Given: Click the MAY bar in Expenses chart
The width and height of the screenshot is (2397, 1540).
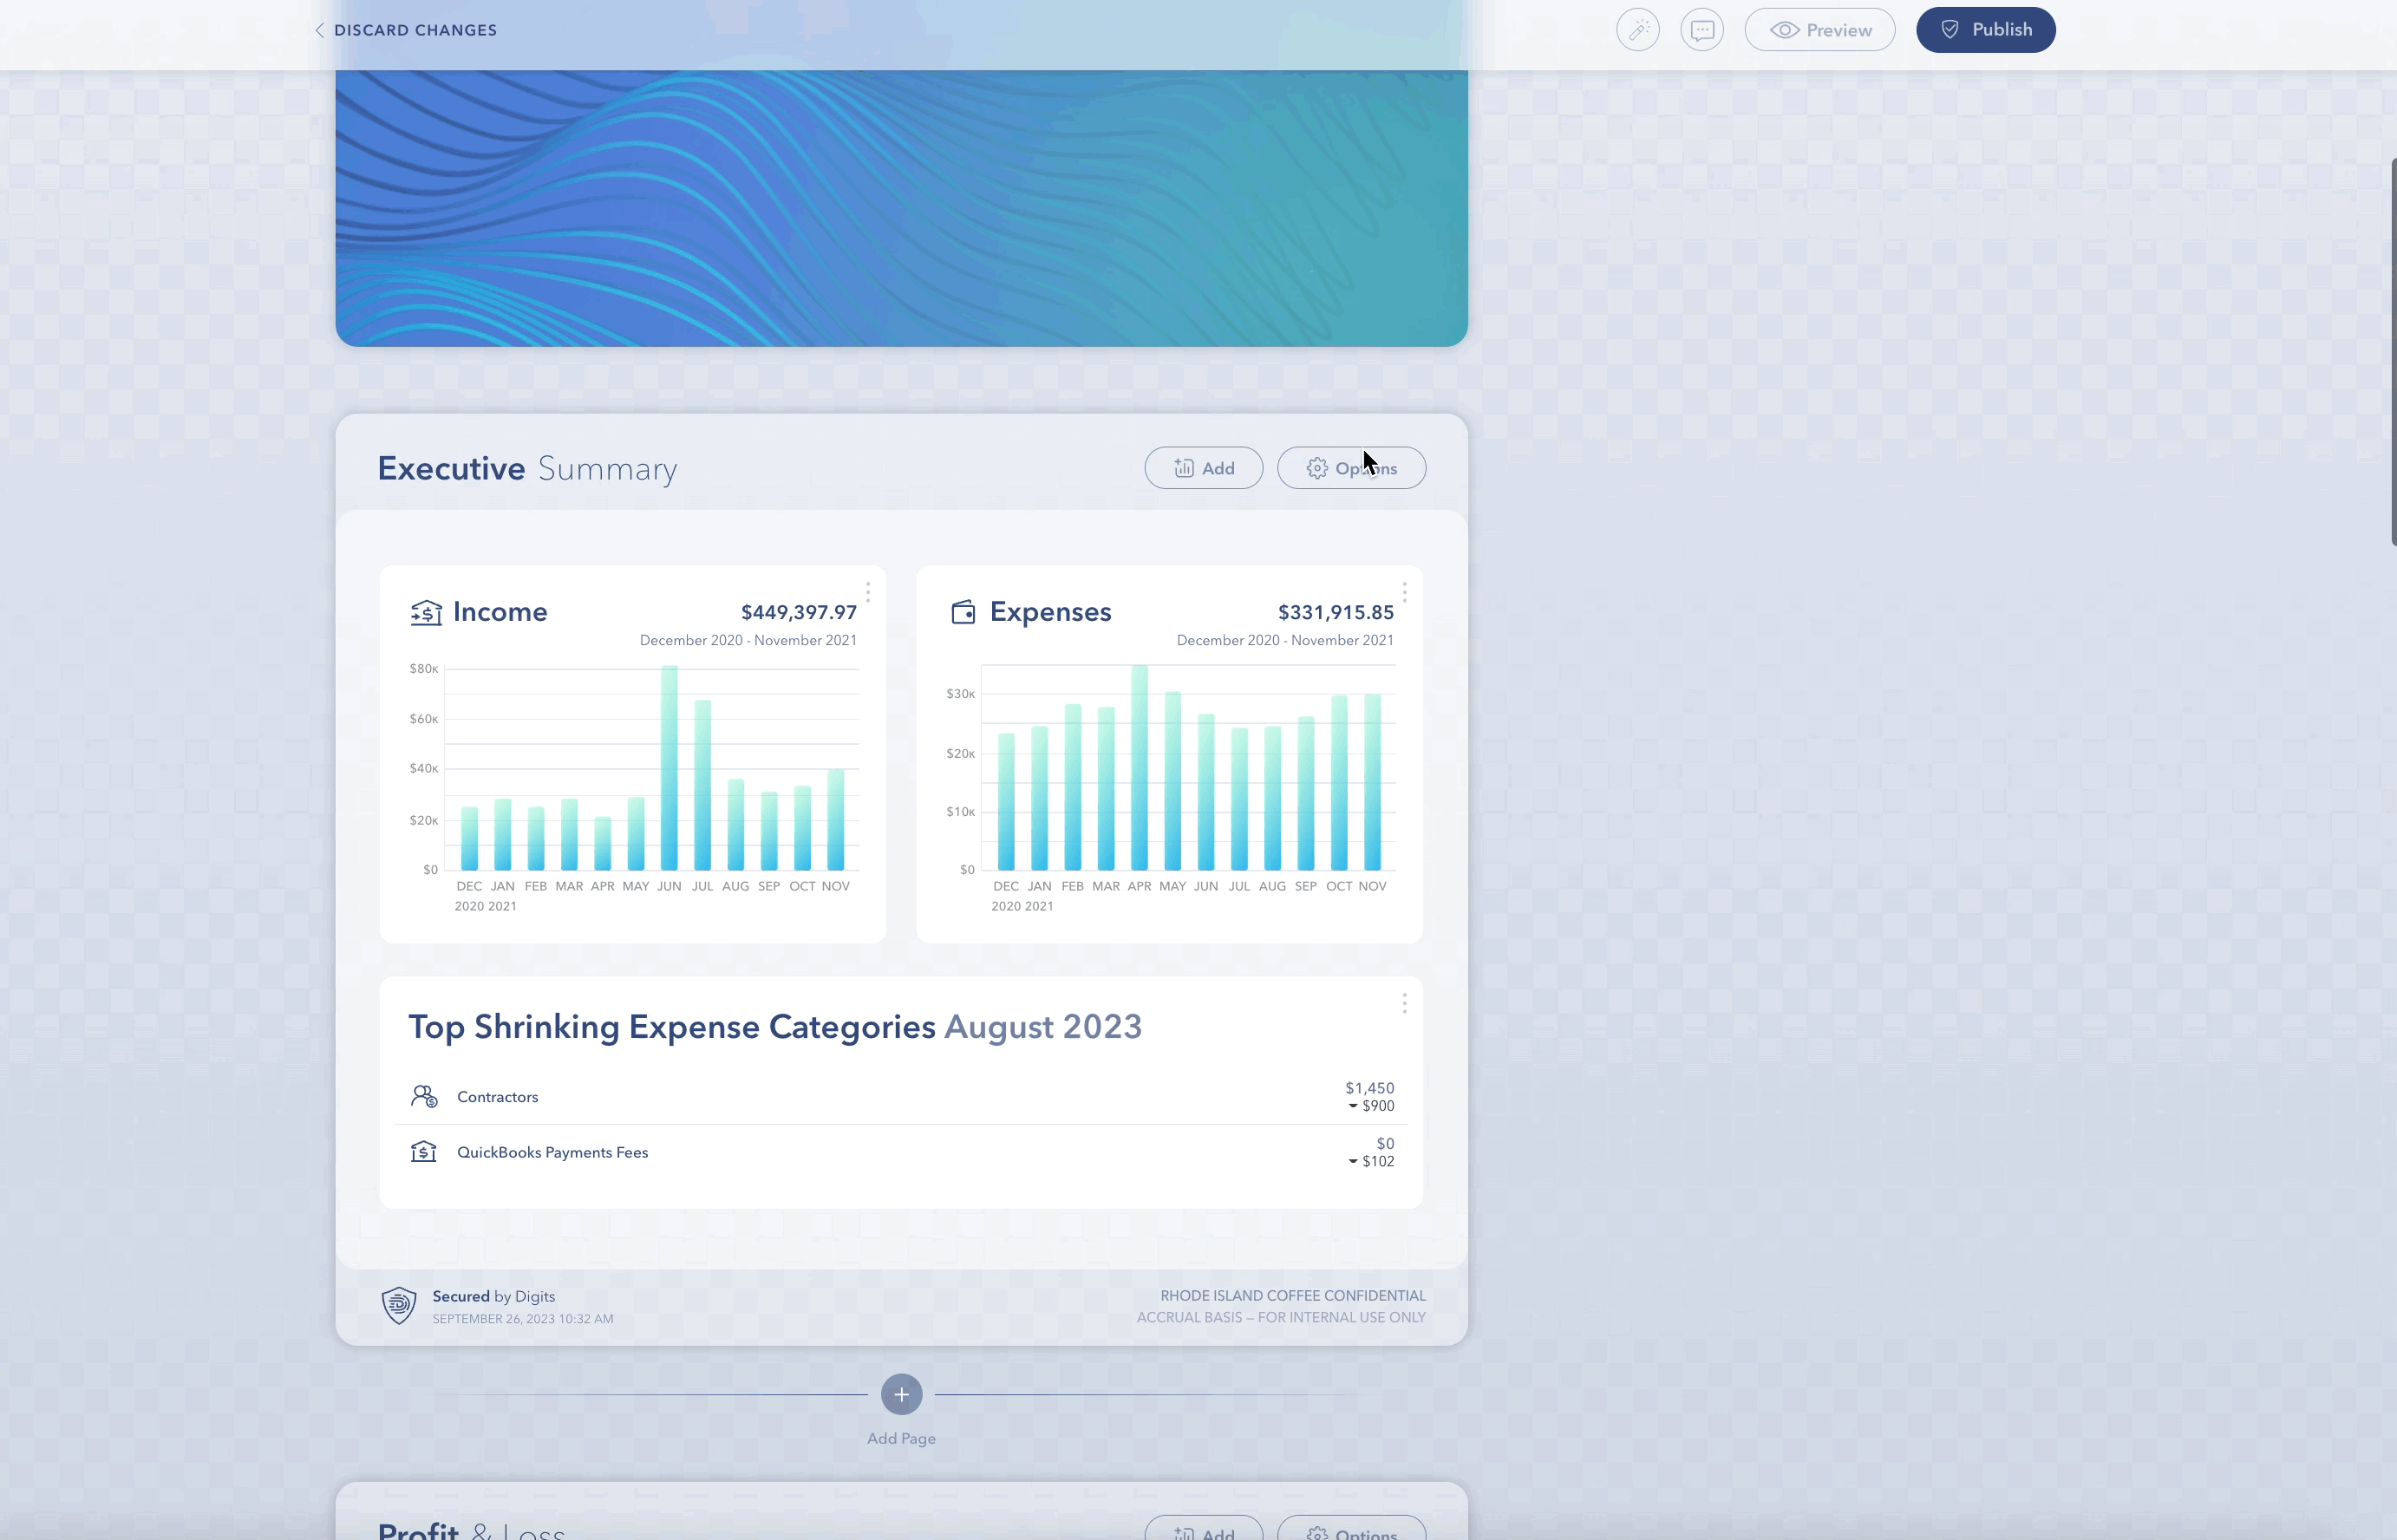Looking at the screenshot, I should [1173, 781].
